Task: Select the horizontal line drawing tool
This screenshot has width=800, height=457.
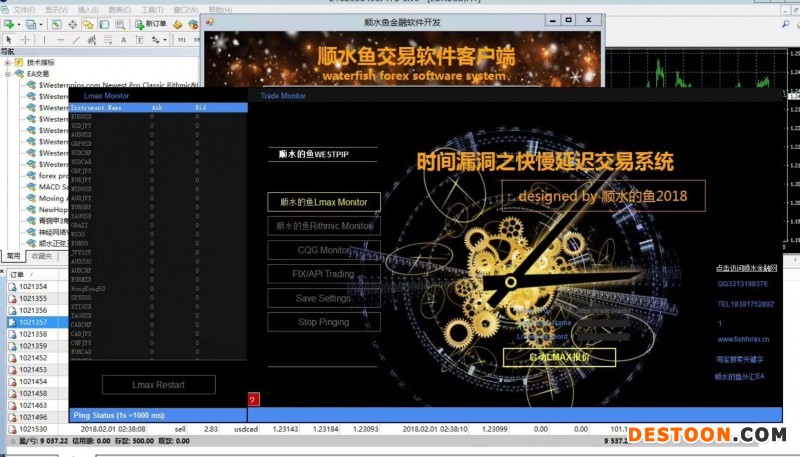Action: [x=60, y=39]
